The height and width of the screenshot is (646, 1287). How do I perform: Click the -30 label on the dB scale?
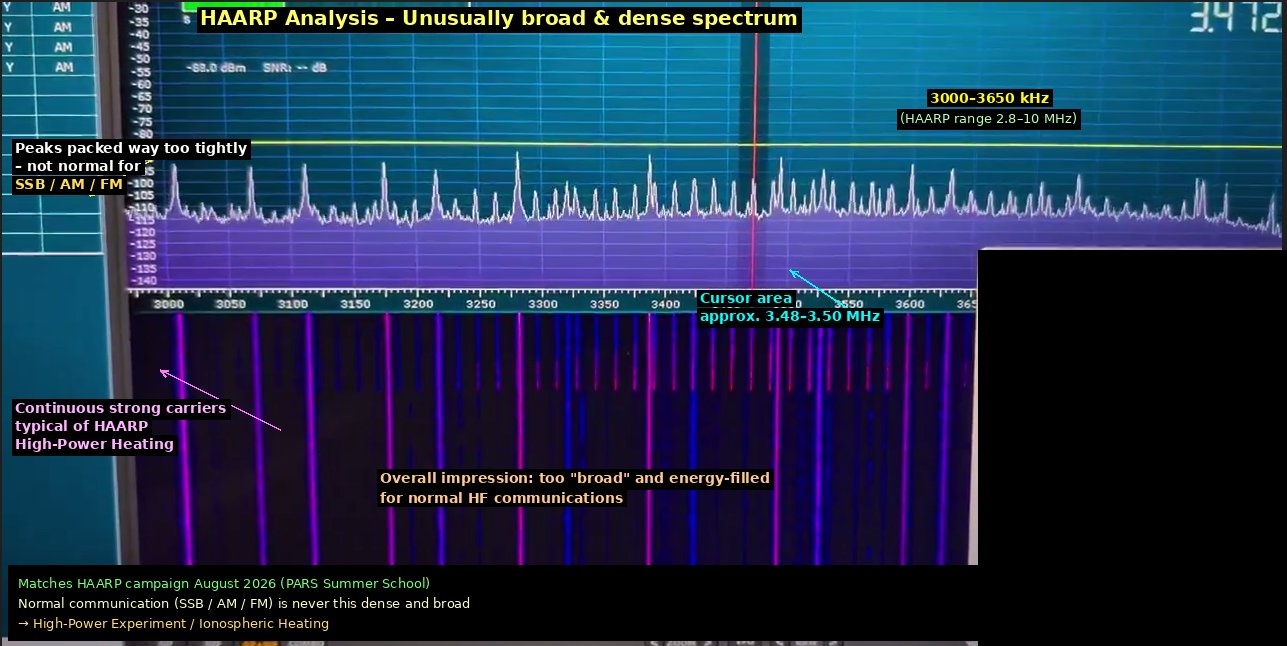click(x=139, y=8)
